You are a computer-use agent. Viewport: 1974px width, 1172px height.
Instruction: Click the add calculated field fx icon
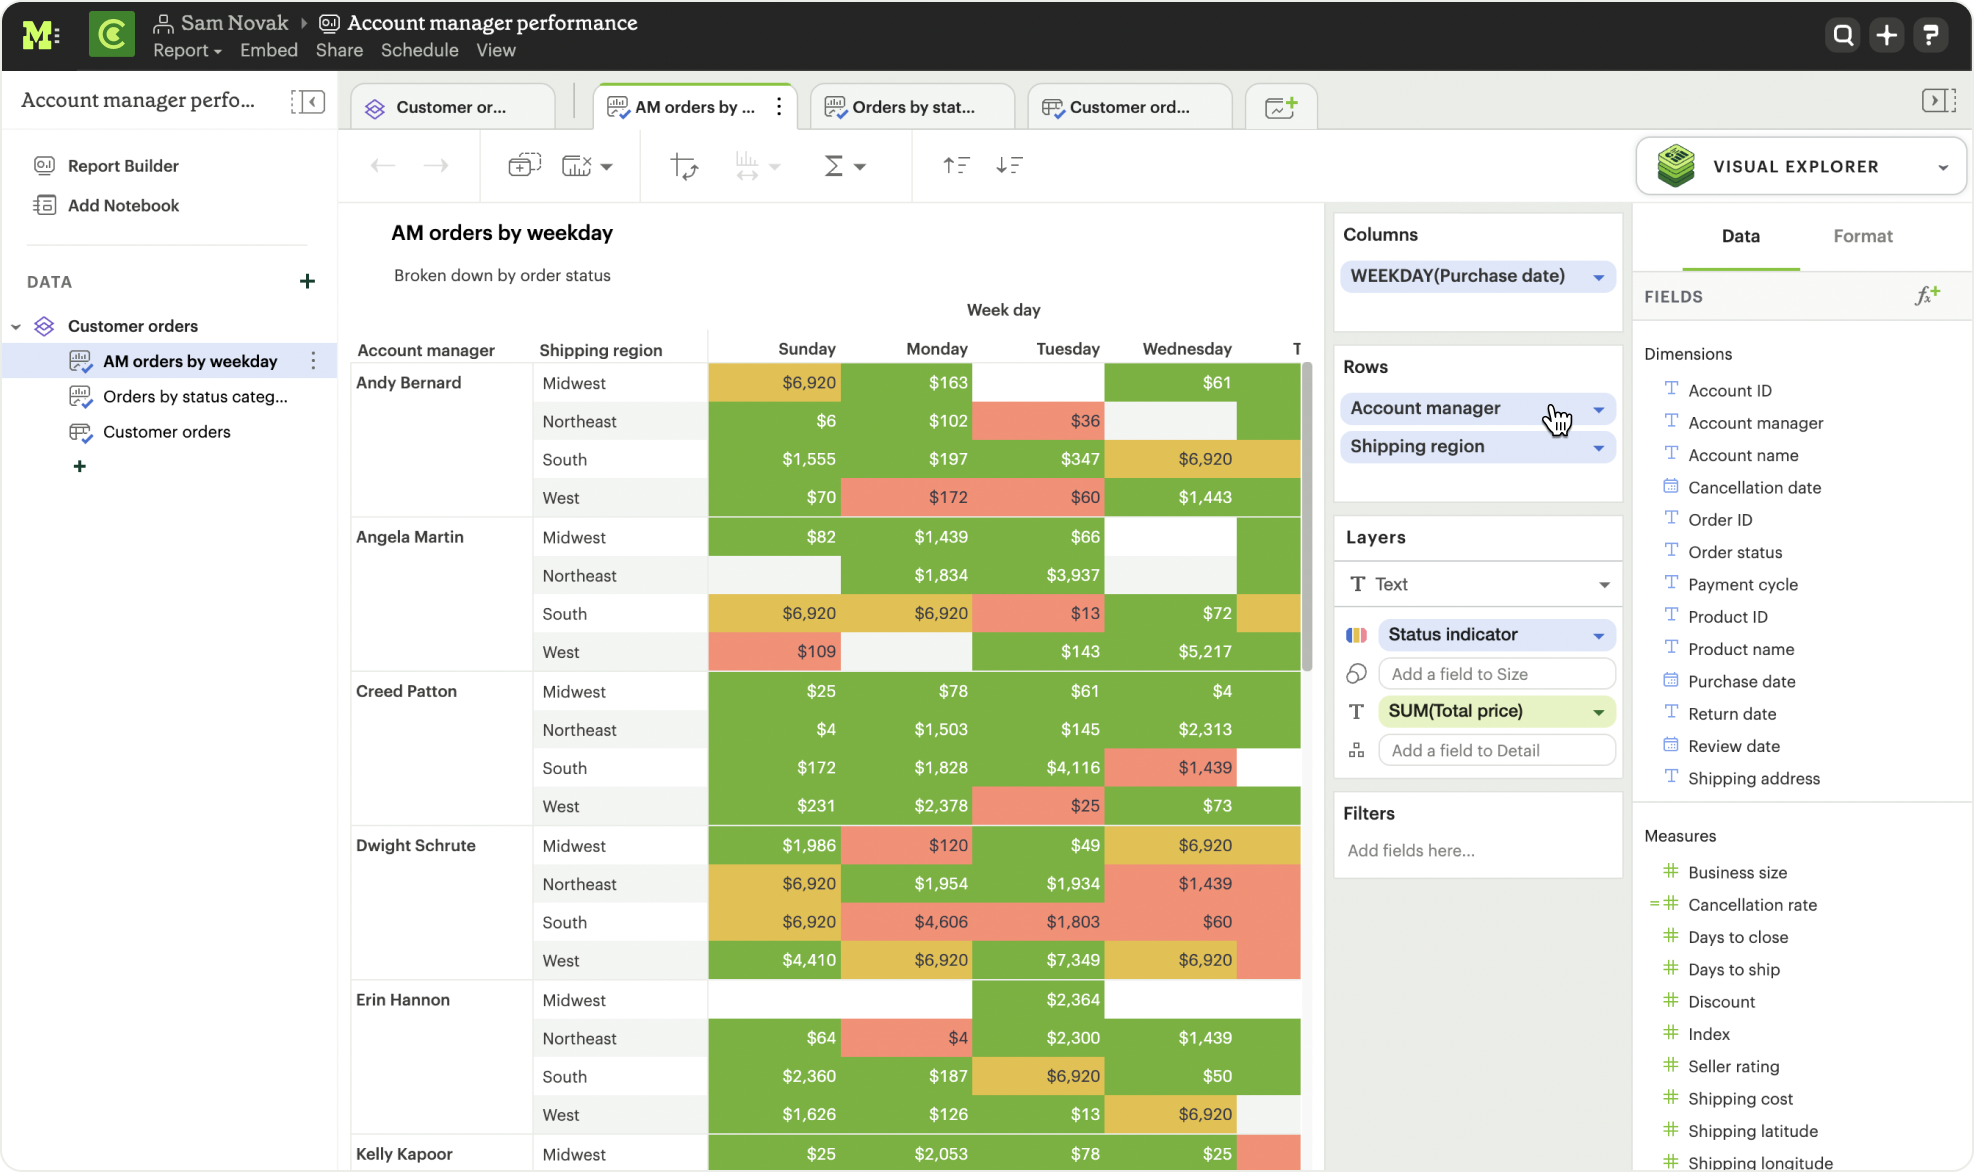pos(1926,296)
